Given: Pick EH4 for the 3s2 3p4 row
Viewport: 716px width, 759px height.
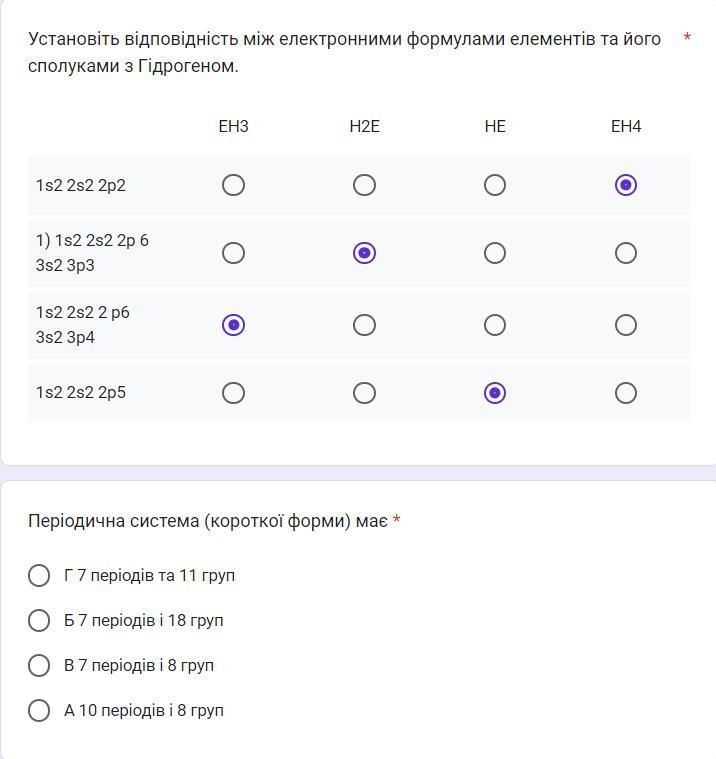Looking at the screenshot, I should pyautogui.click(x=626, y=325).
